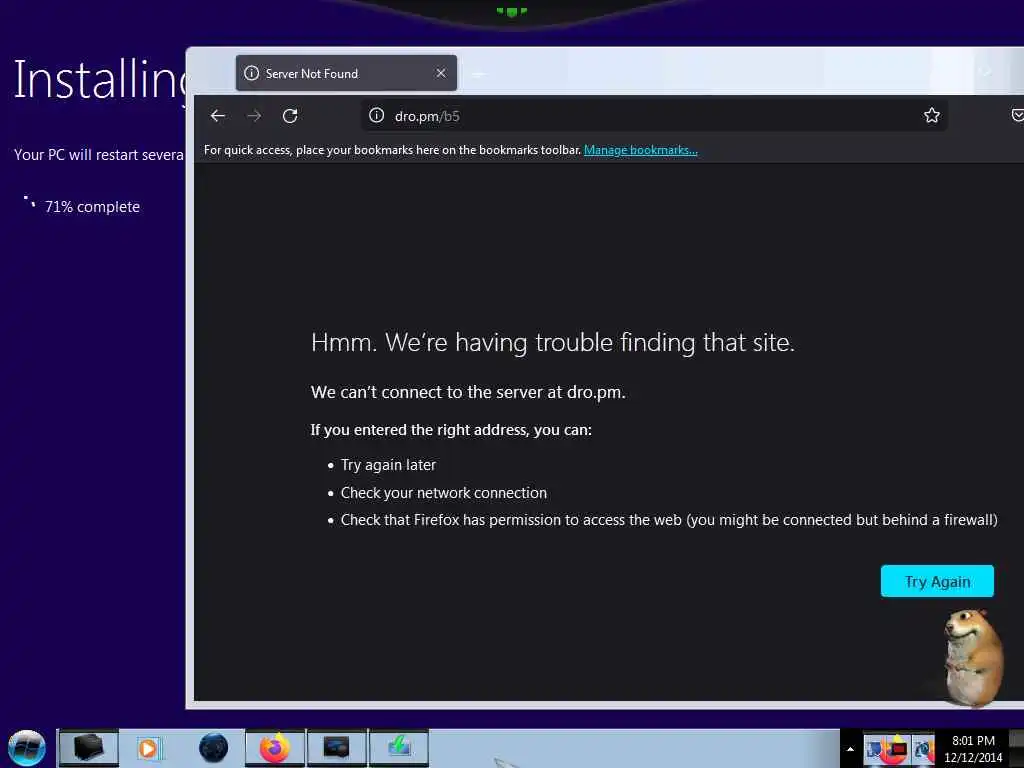Click the forward navigation arrow

[x=254, y=116]
